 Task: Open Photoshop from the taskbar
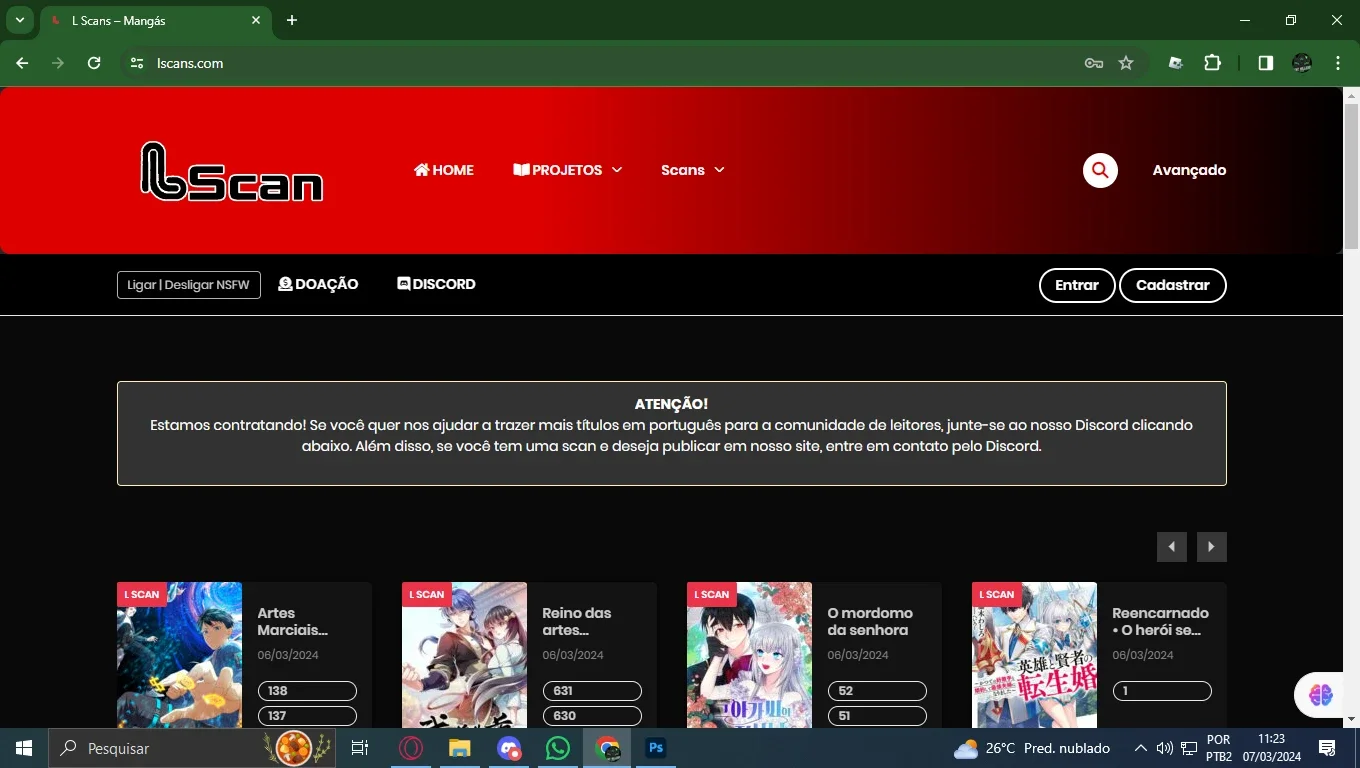(656, 748)
